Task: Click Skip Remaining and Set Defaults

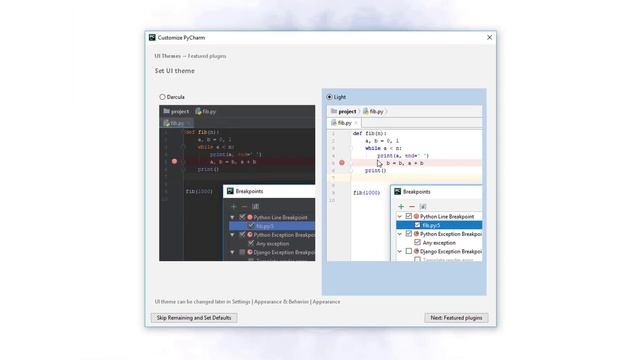Action: tap(194, 318)
